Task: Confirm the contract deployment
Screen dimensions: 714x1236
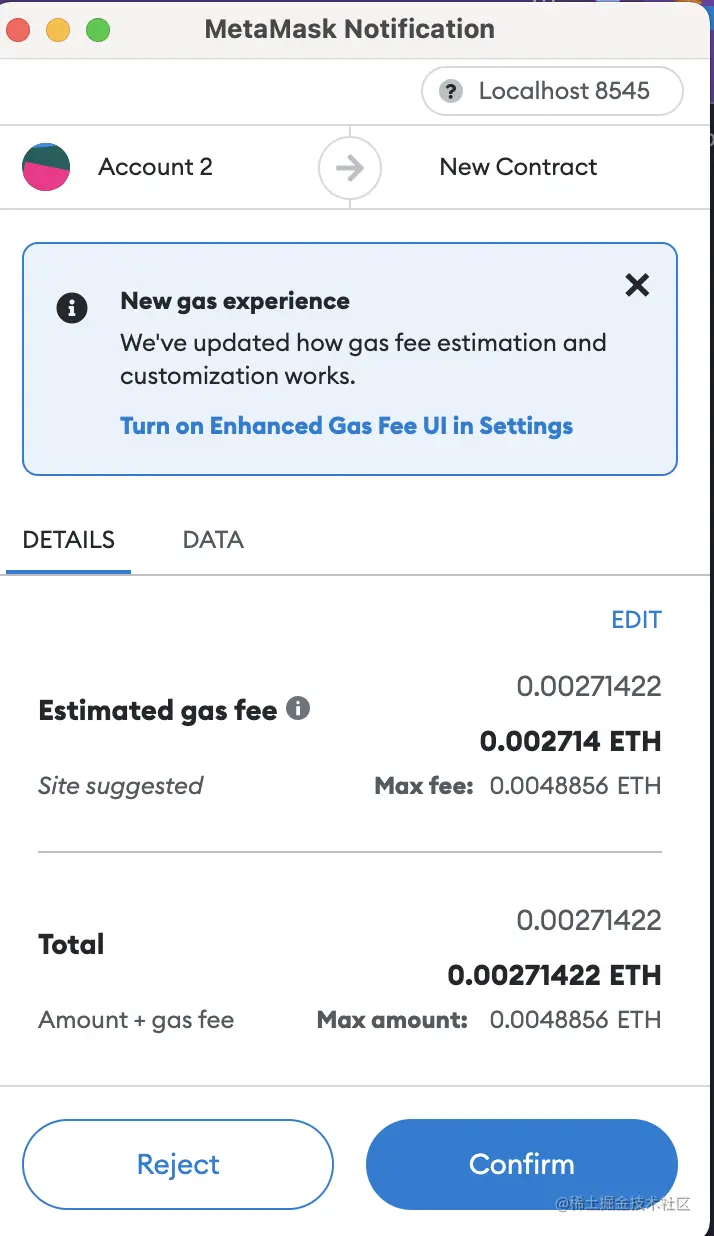Action: (x=522, y=1164)
